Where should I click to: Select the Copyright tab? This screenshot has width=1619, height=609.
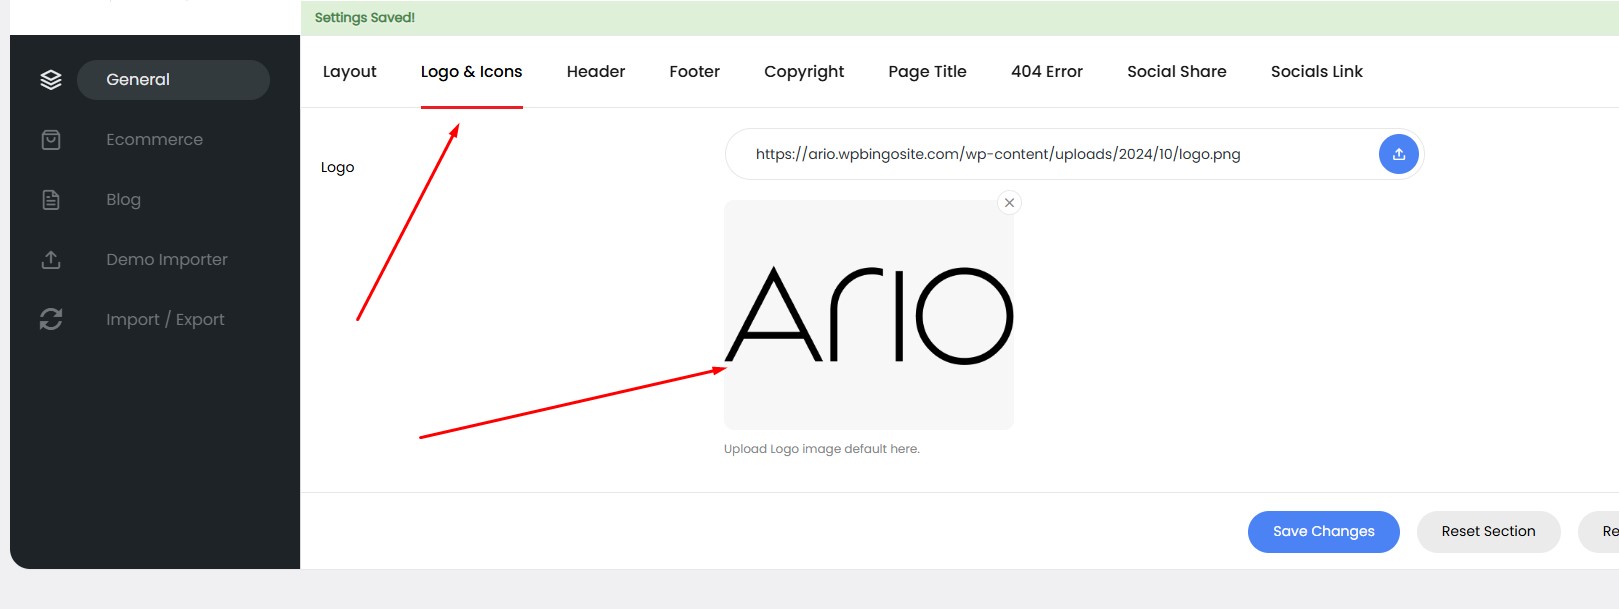[804, 72]
